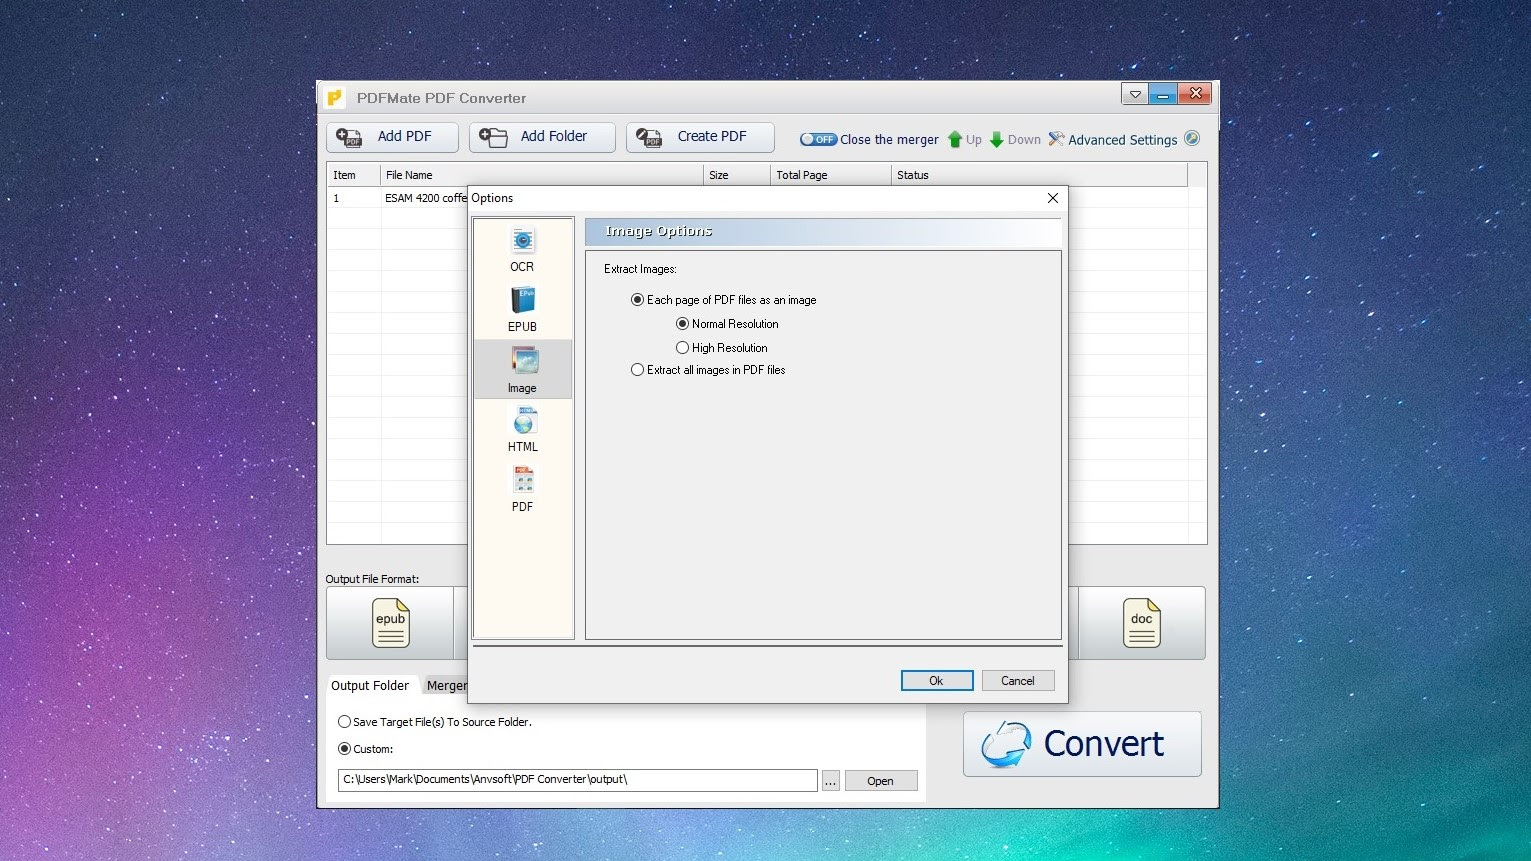Sort by the File Name column header
The height and width of the screenshot is (861, 1531).
pos(541,175)
